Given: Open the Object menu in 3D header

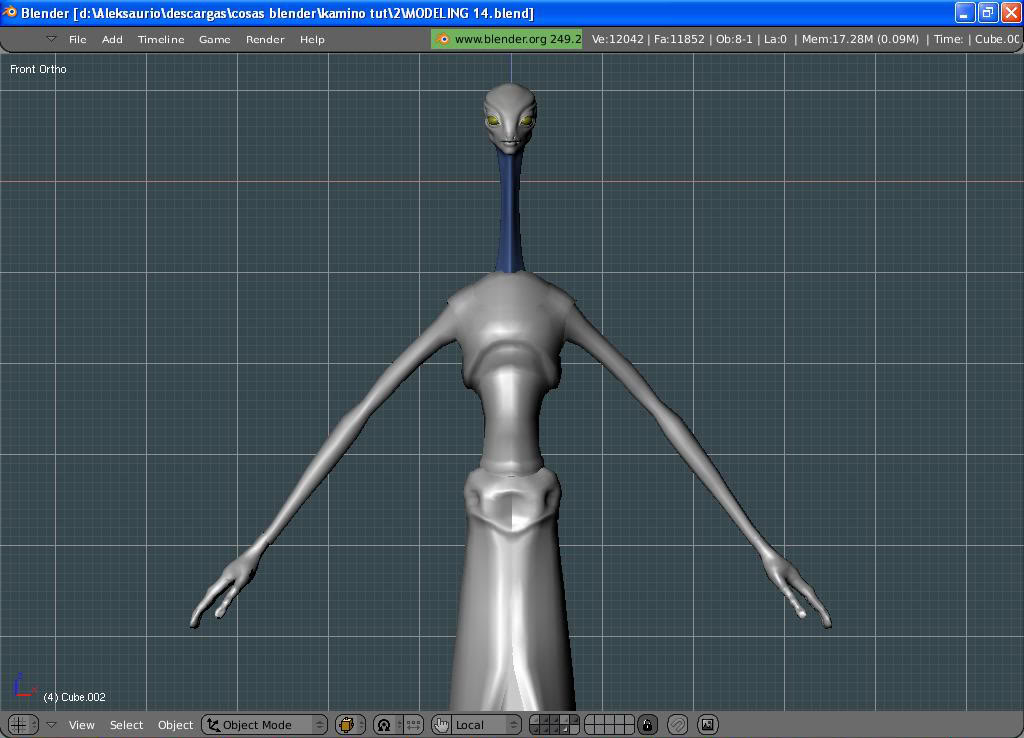Looking at the screenshot, I should click(x=175, y=725).
